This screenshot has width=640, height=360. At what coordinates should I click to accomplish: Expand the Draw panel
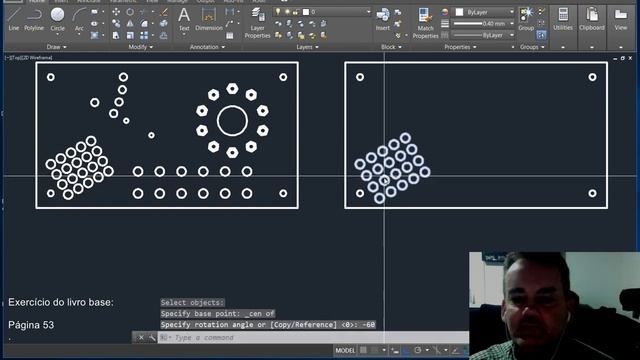point(56,47)
